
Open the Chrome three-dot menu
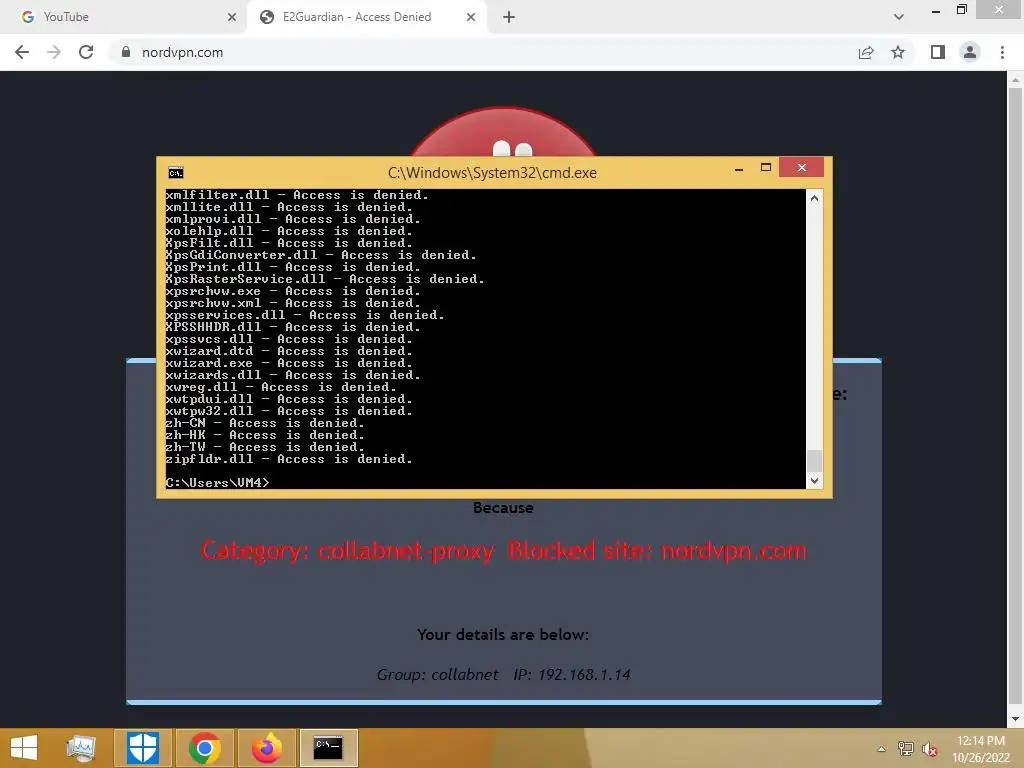(x=1002, y=52)
